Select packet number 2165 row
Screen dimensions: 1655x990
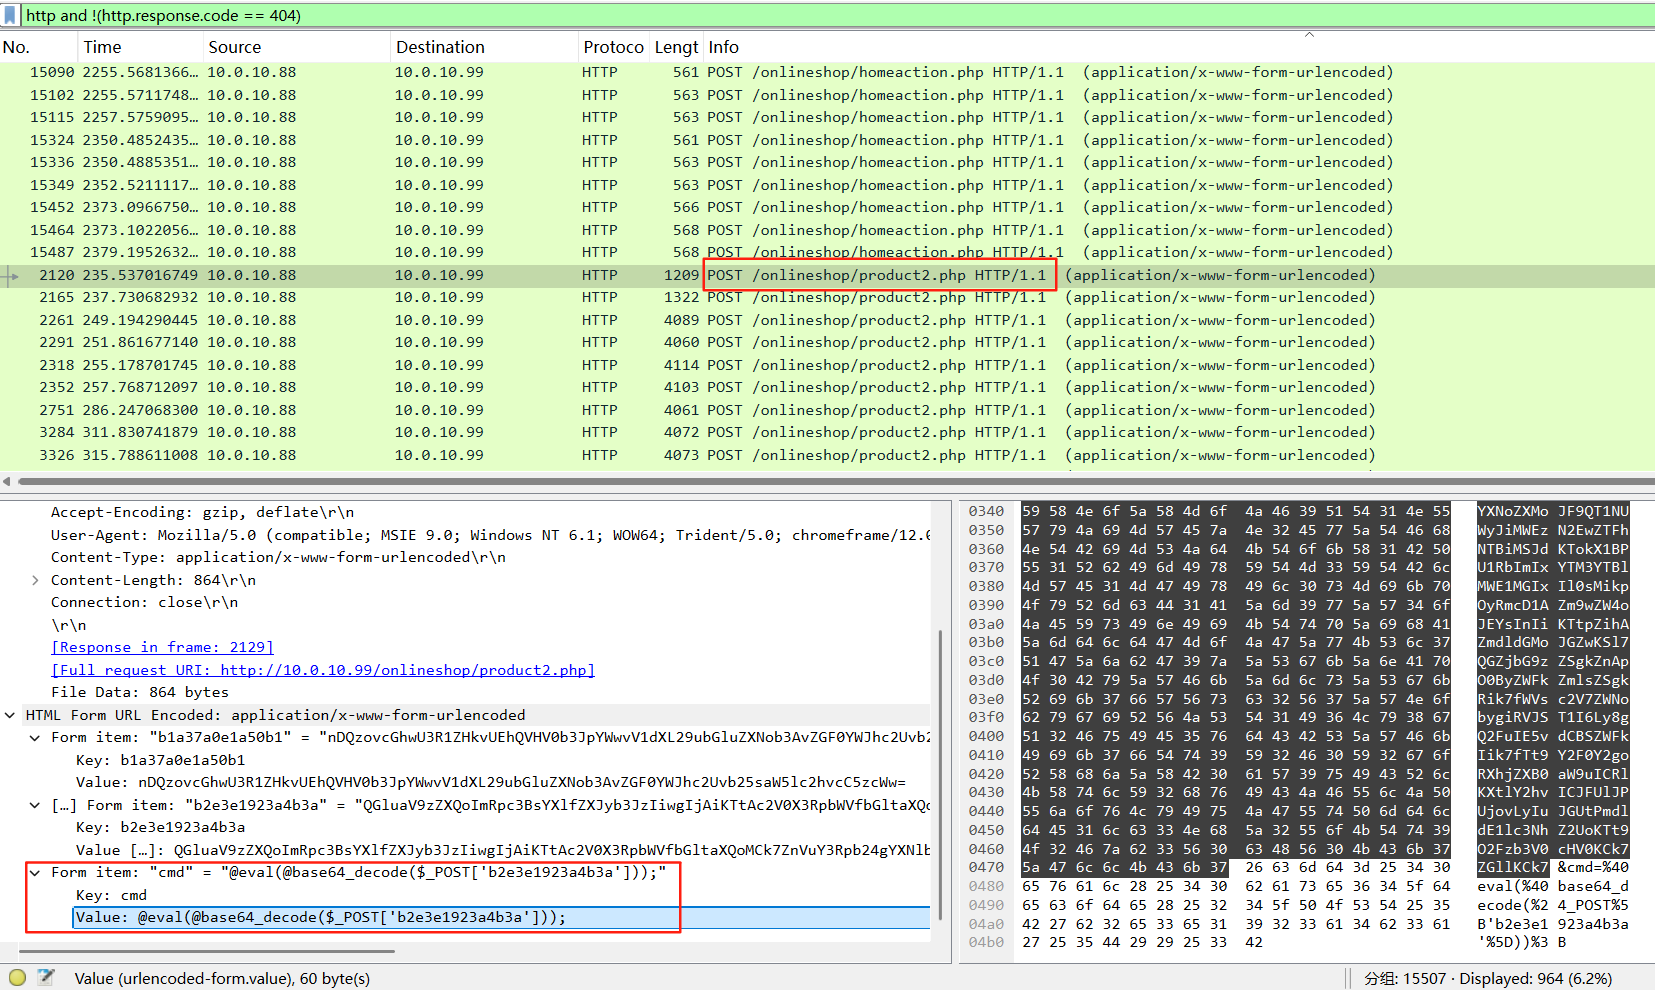827,297
